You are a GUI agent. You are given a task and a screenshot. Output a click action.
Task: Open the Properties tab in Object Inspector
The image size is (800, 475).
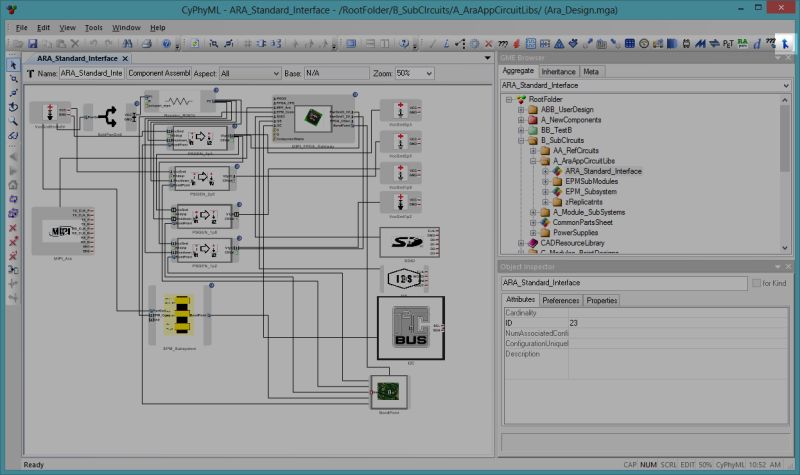[x=602, y=301]
